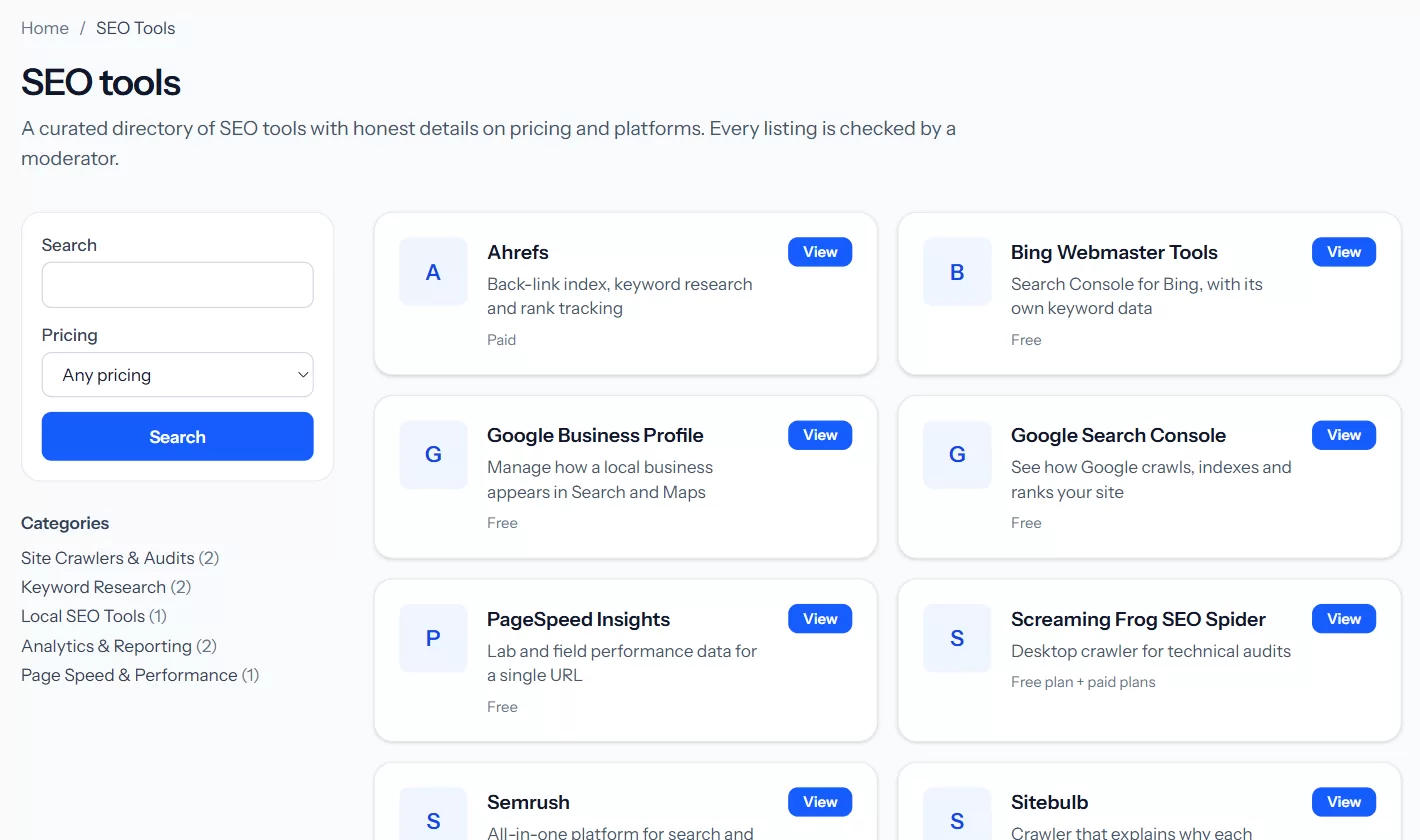Screen dimensions: 1420x840
Task: Open Keyword Research category
Action: click(x=93, y=587)
